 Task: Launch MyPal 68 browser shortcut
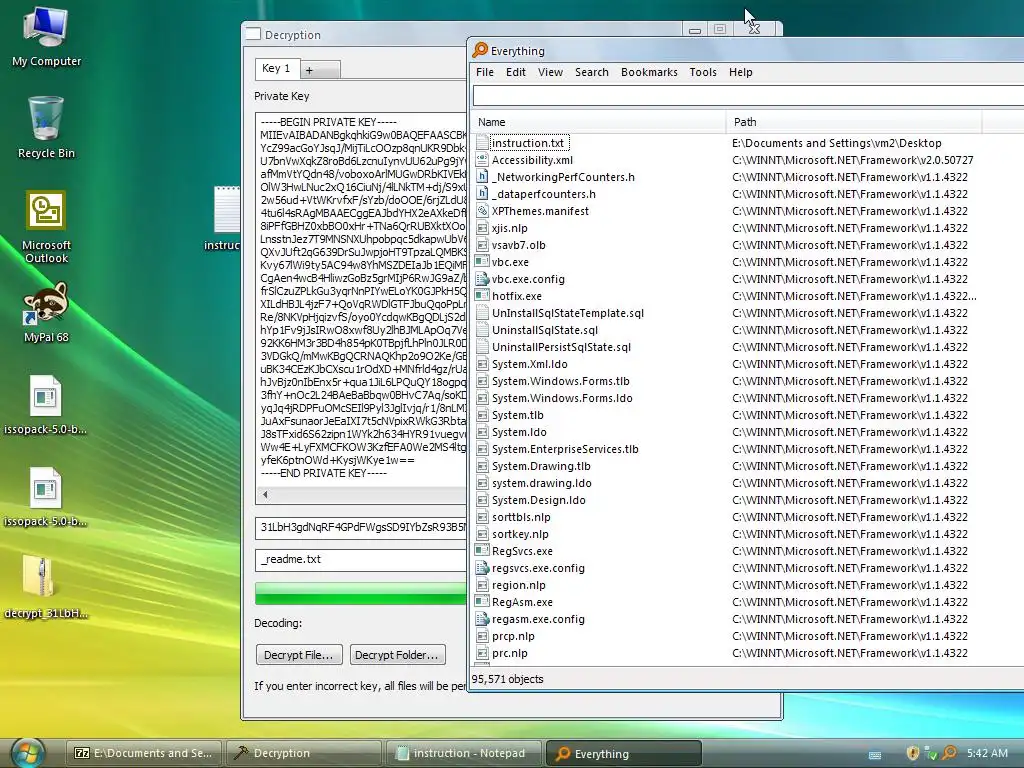pos(46,312)
